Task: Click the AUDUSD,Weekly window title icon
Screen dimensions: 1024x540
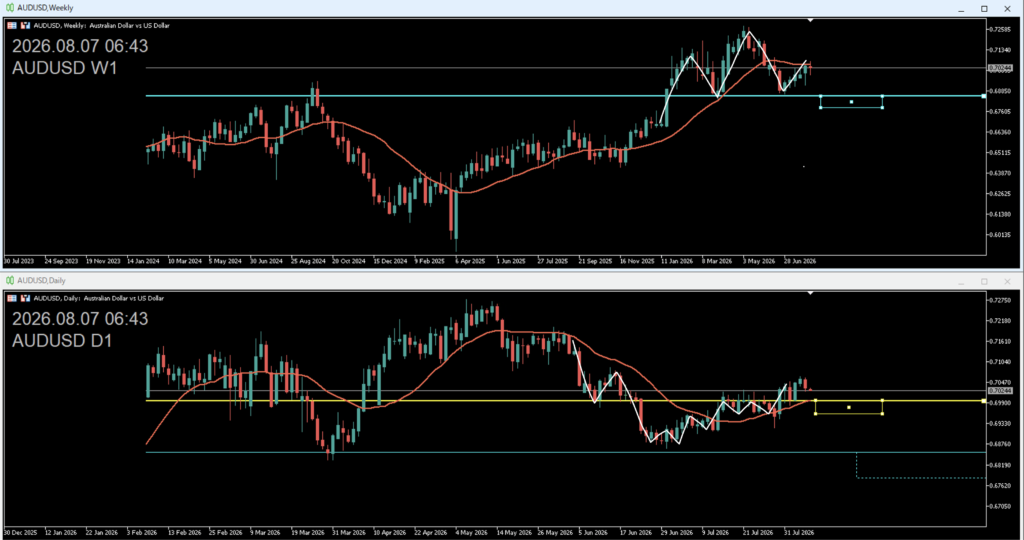Action: click(x=10, y=8)
